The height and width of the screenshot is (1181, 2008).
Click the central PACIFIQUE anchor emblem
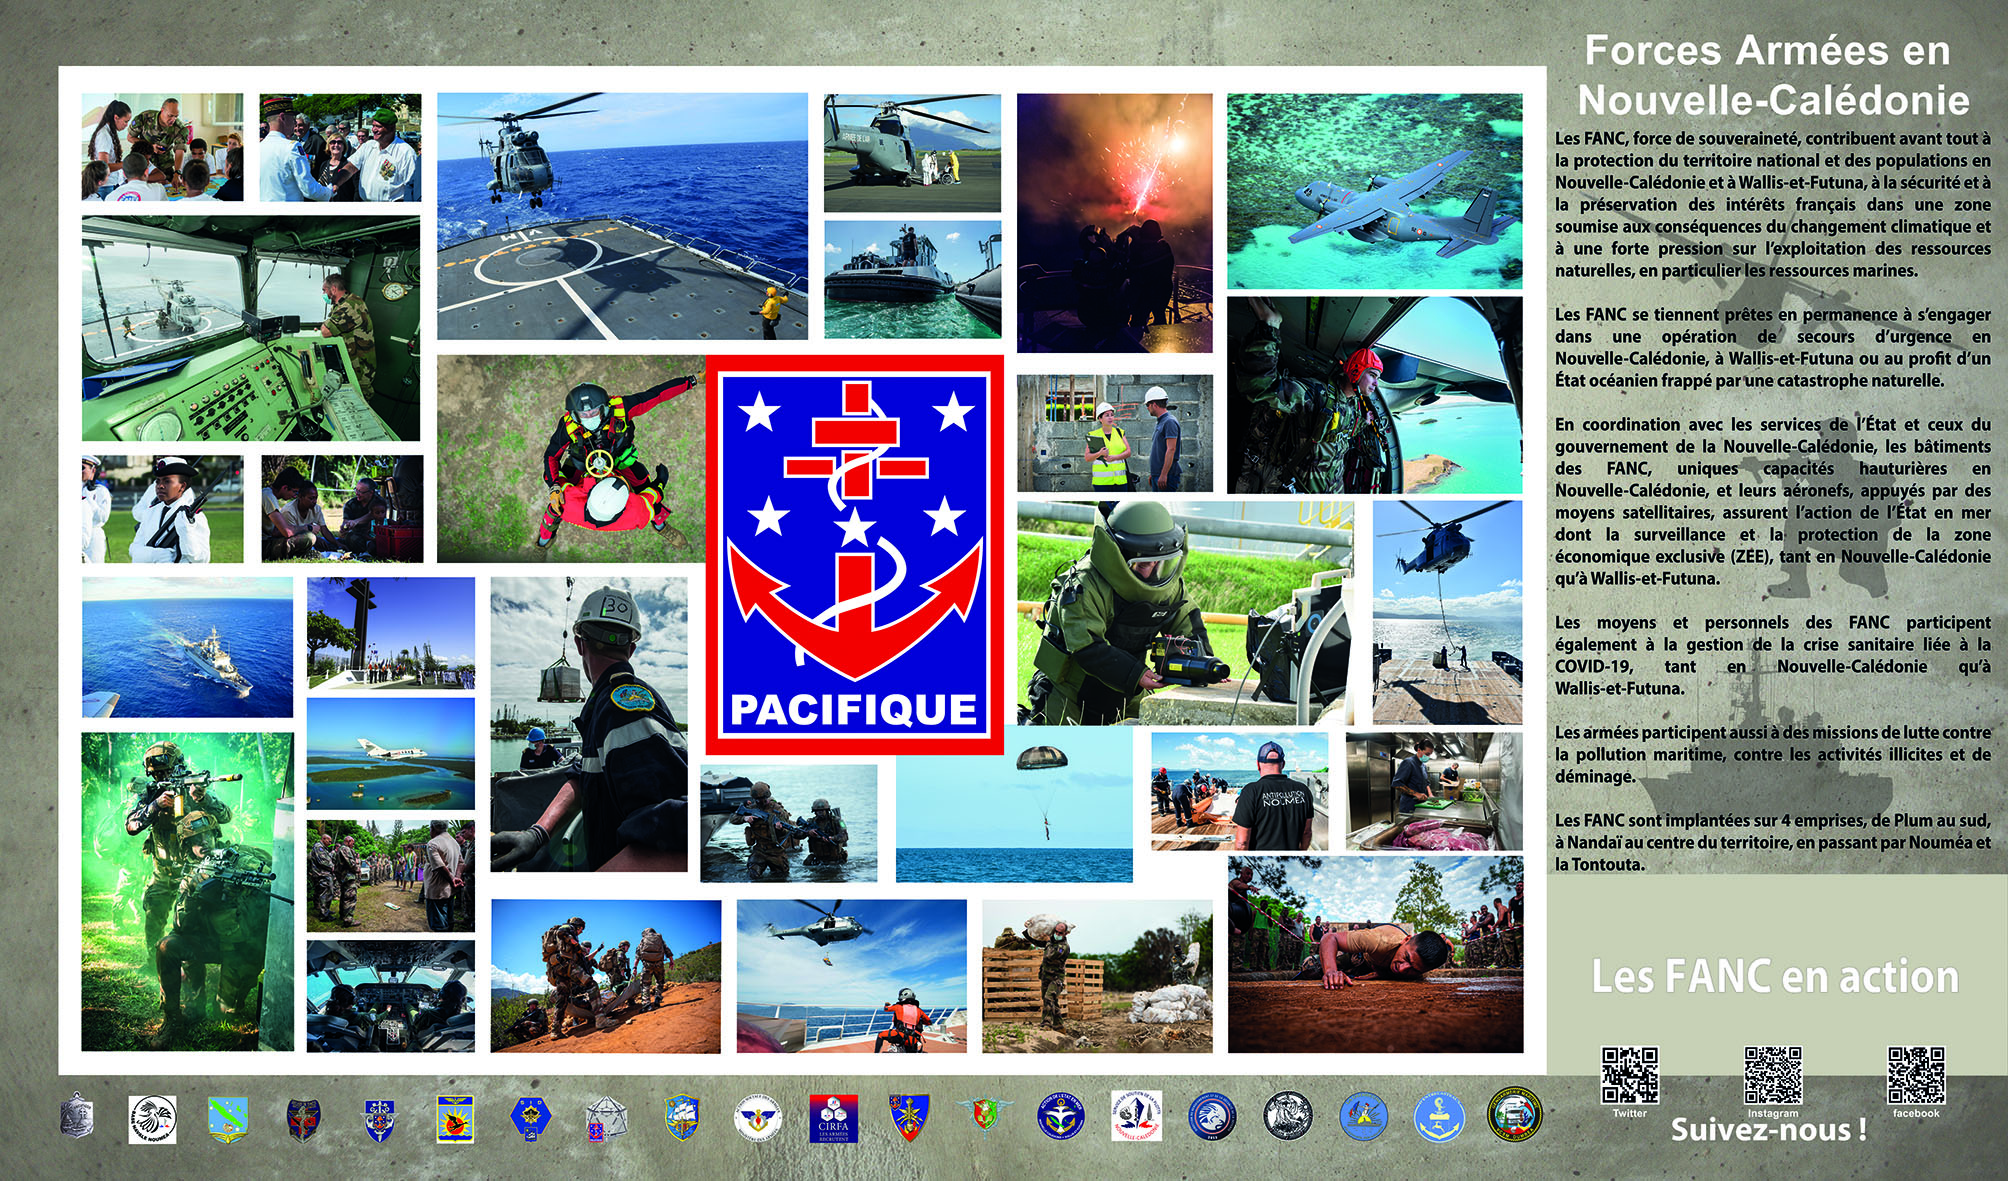point(854,554)
